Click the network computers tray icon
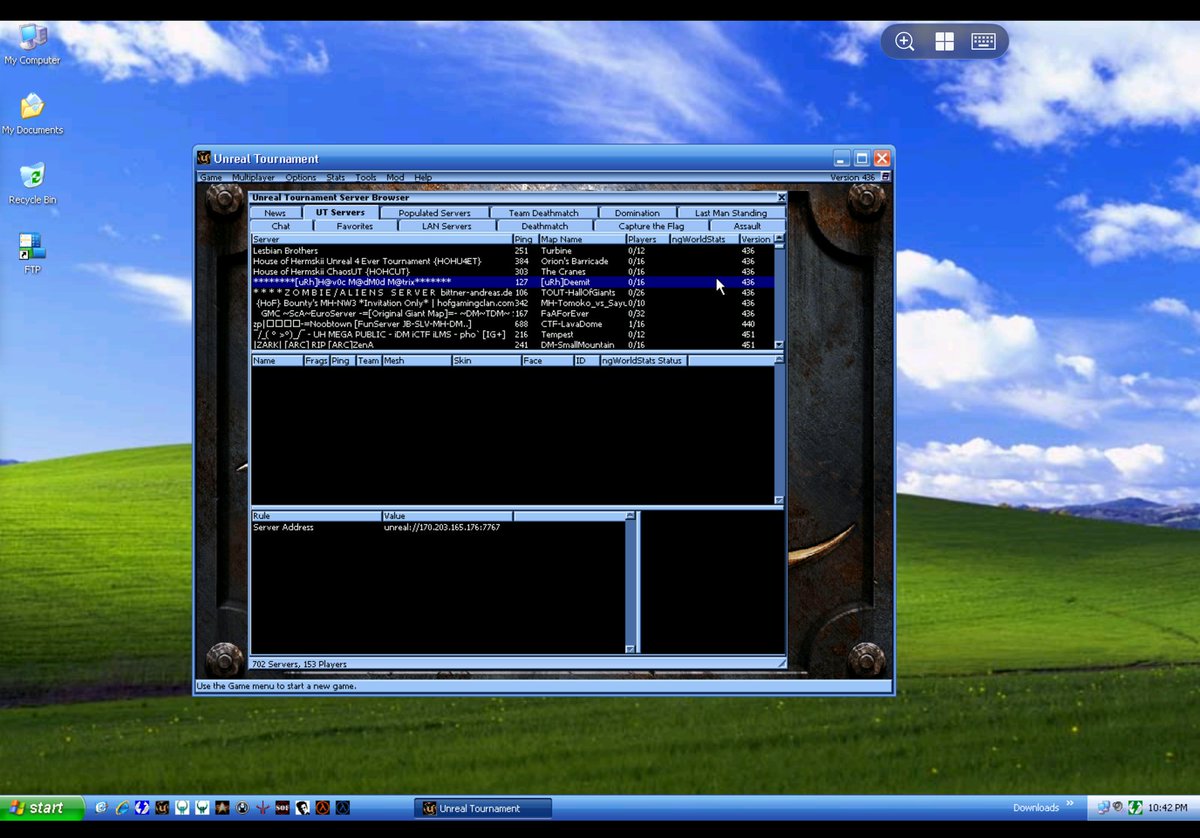1200x838 pixels. coord(1103,807)
